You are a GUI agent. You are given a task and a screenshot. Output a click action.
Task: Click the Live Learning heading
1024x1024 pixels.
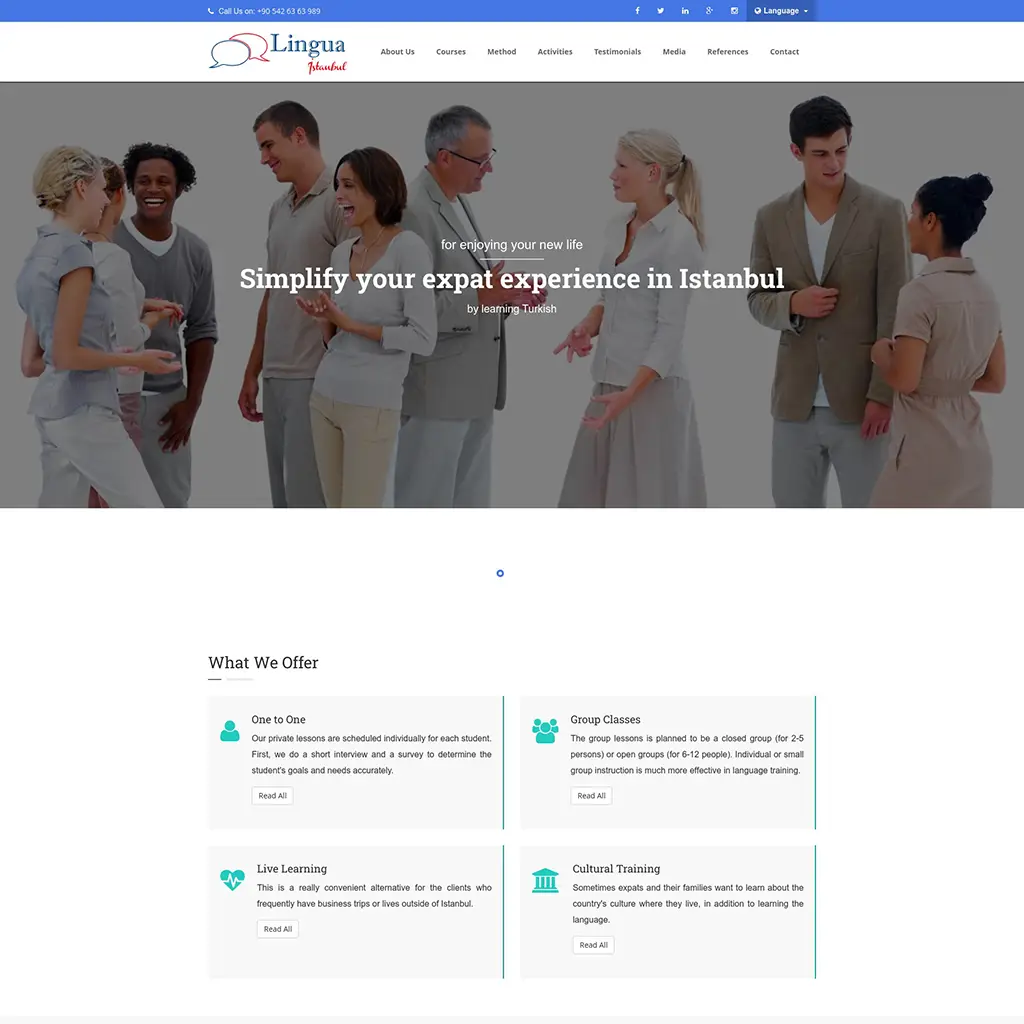[x=292, y=869]
